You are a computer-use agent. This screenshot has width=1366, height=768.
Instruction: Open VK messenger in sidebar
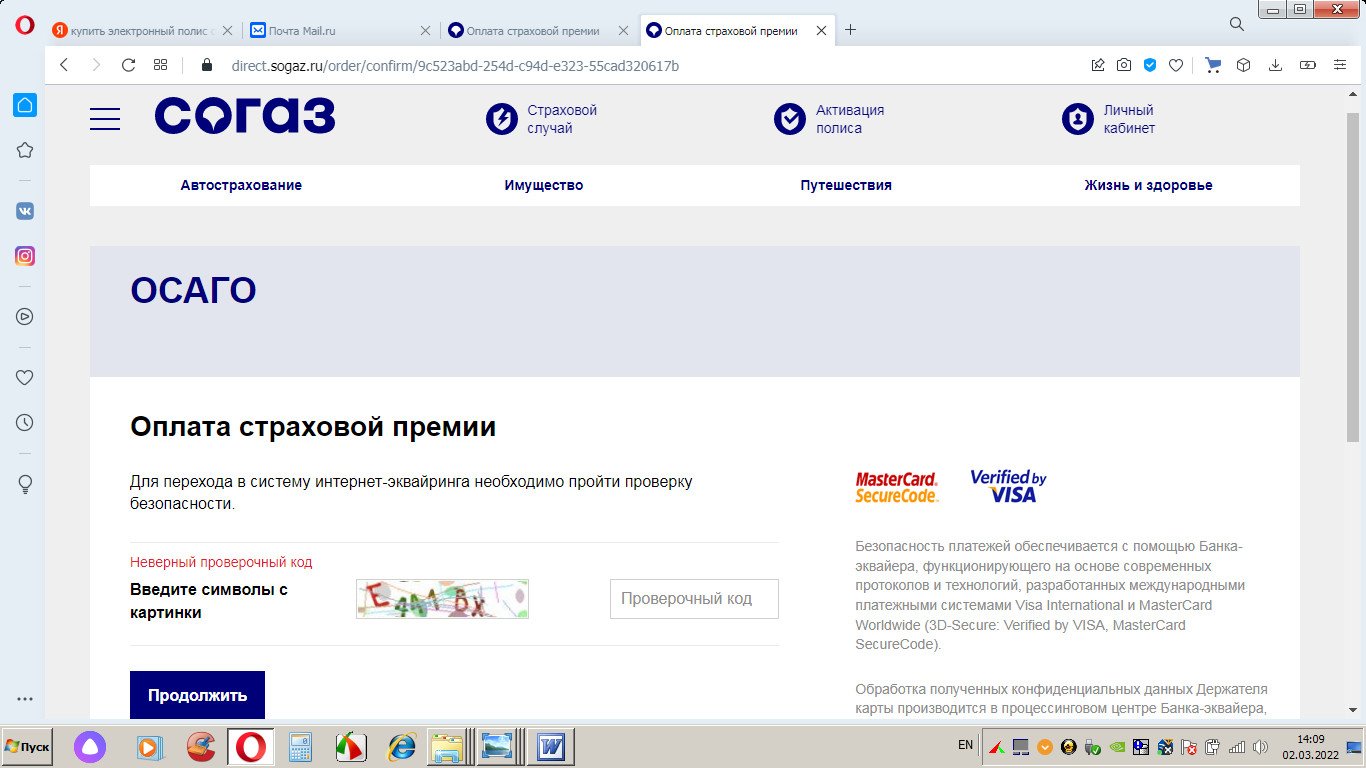coord(25,211)
